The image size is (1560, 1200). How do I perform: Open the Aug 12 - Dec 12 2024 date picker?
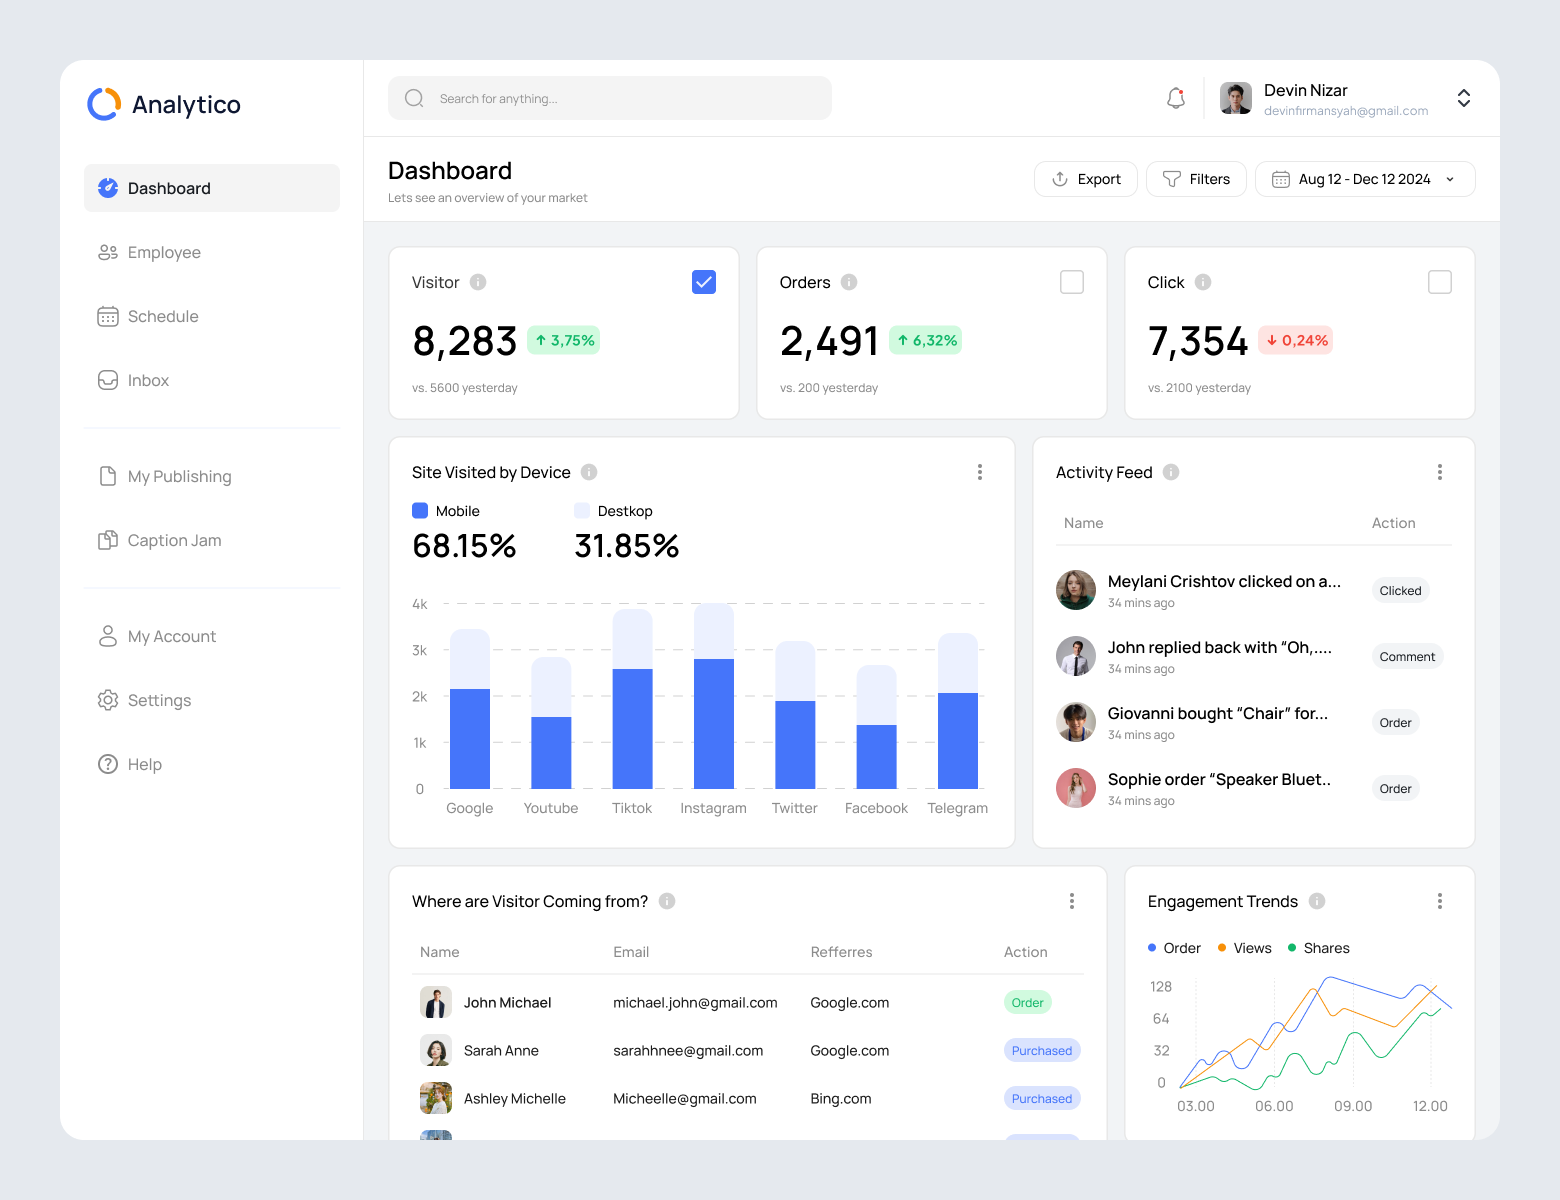pos(1364,178)
